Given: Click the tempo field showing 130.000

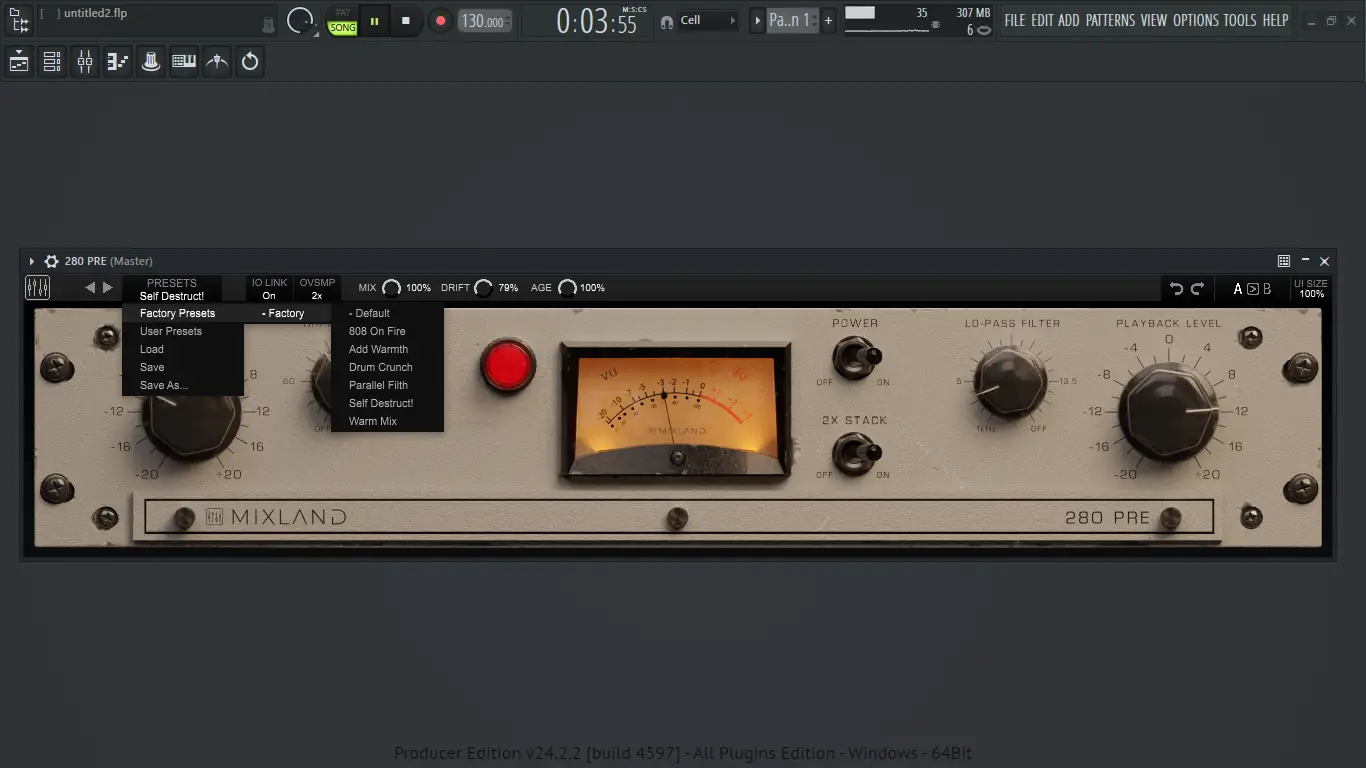Looking at the screenshot, I should 485,21.
